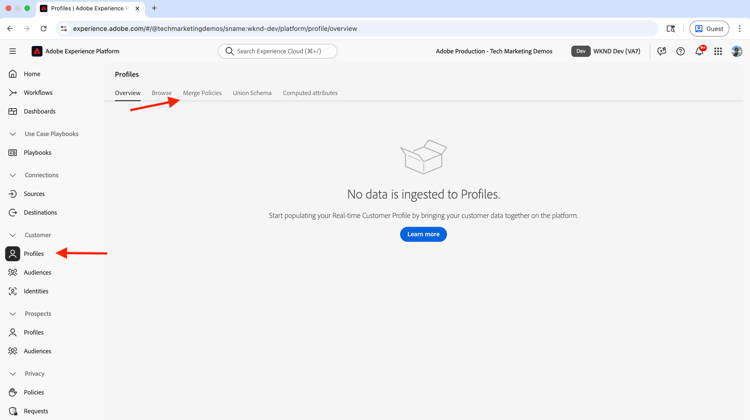Screen dimensions: 750x420
Task: Click the Destinations icon in sidebar
Action: 13,212
